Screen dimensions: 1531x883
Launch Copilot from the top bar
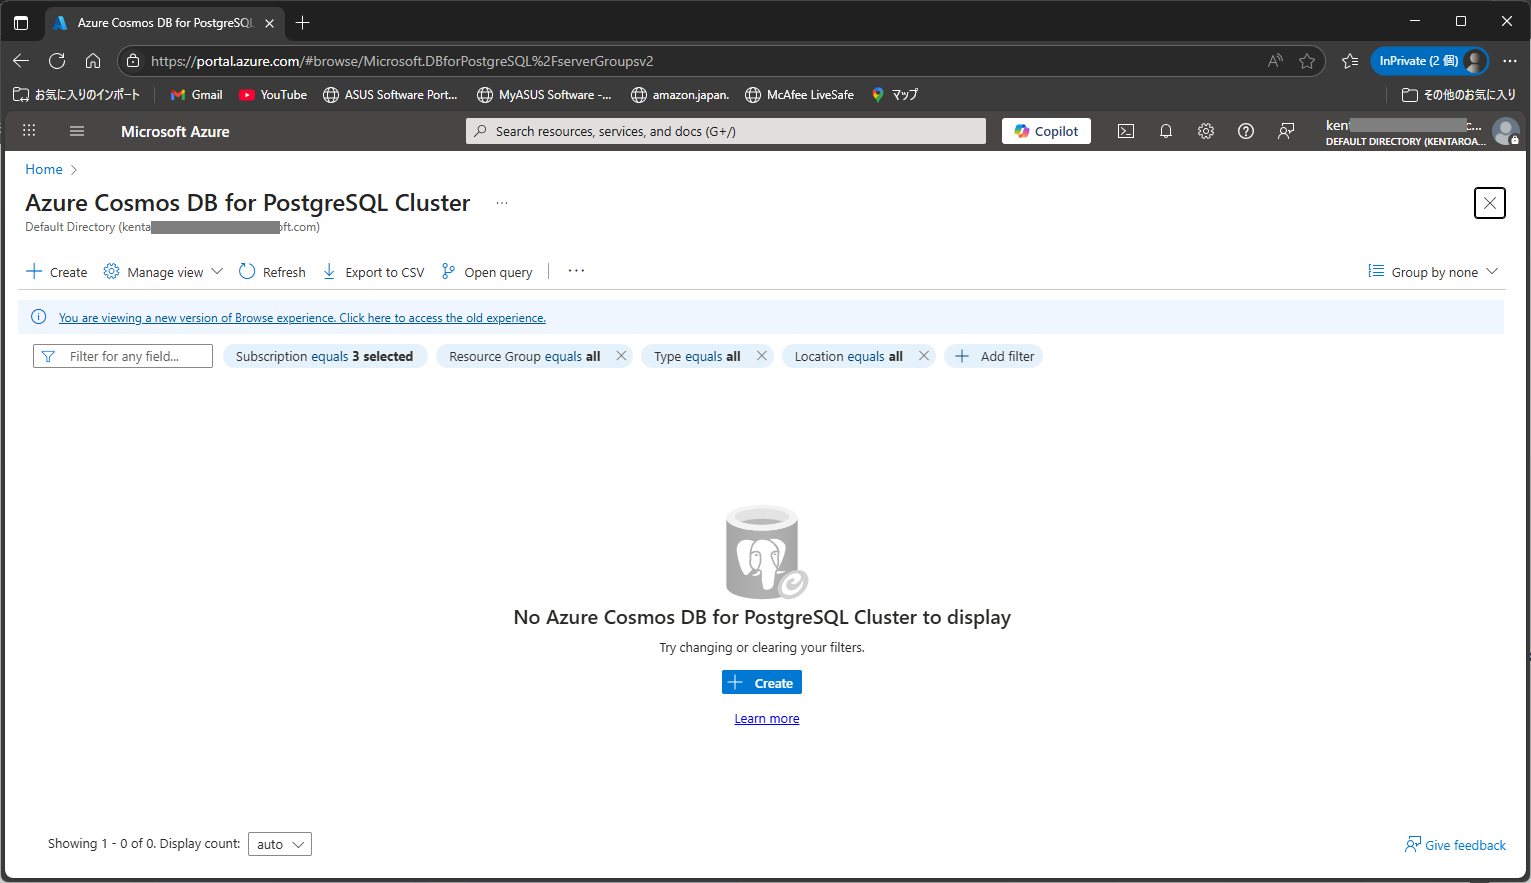click(x=1045, y=130)
